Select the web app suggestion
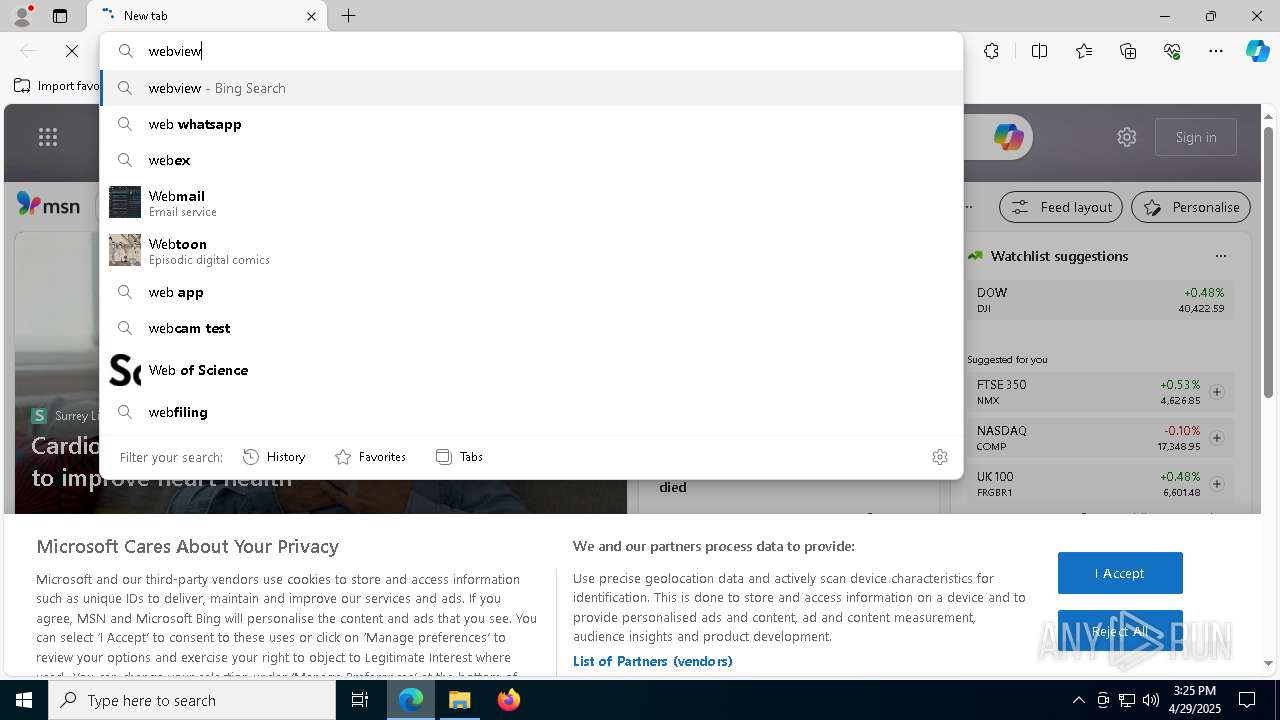1280x720 pixels. point(531,292)
